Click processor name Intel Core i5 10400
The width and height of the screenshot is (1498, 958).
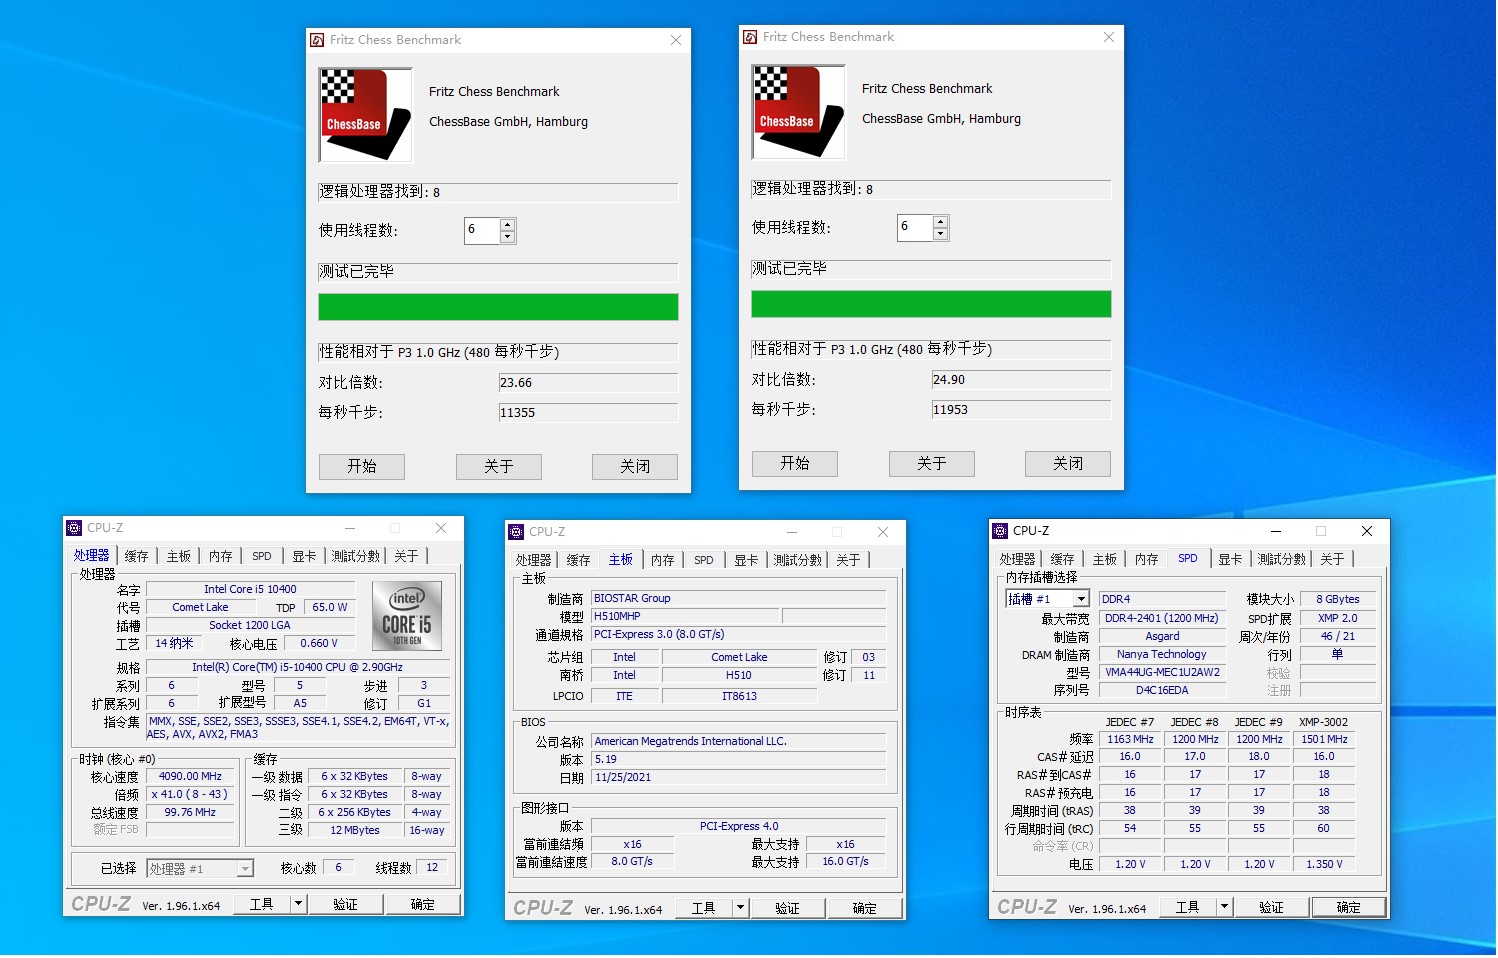pos(250,589)
